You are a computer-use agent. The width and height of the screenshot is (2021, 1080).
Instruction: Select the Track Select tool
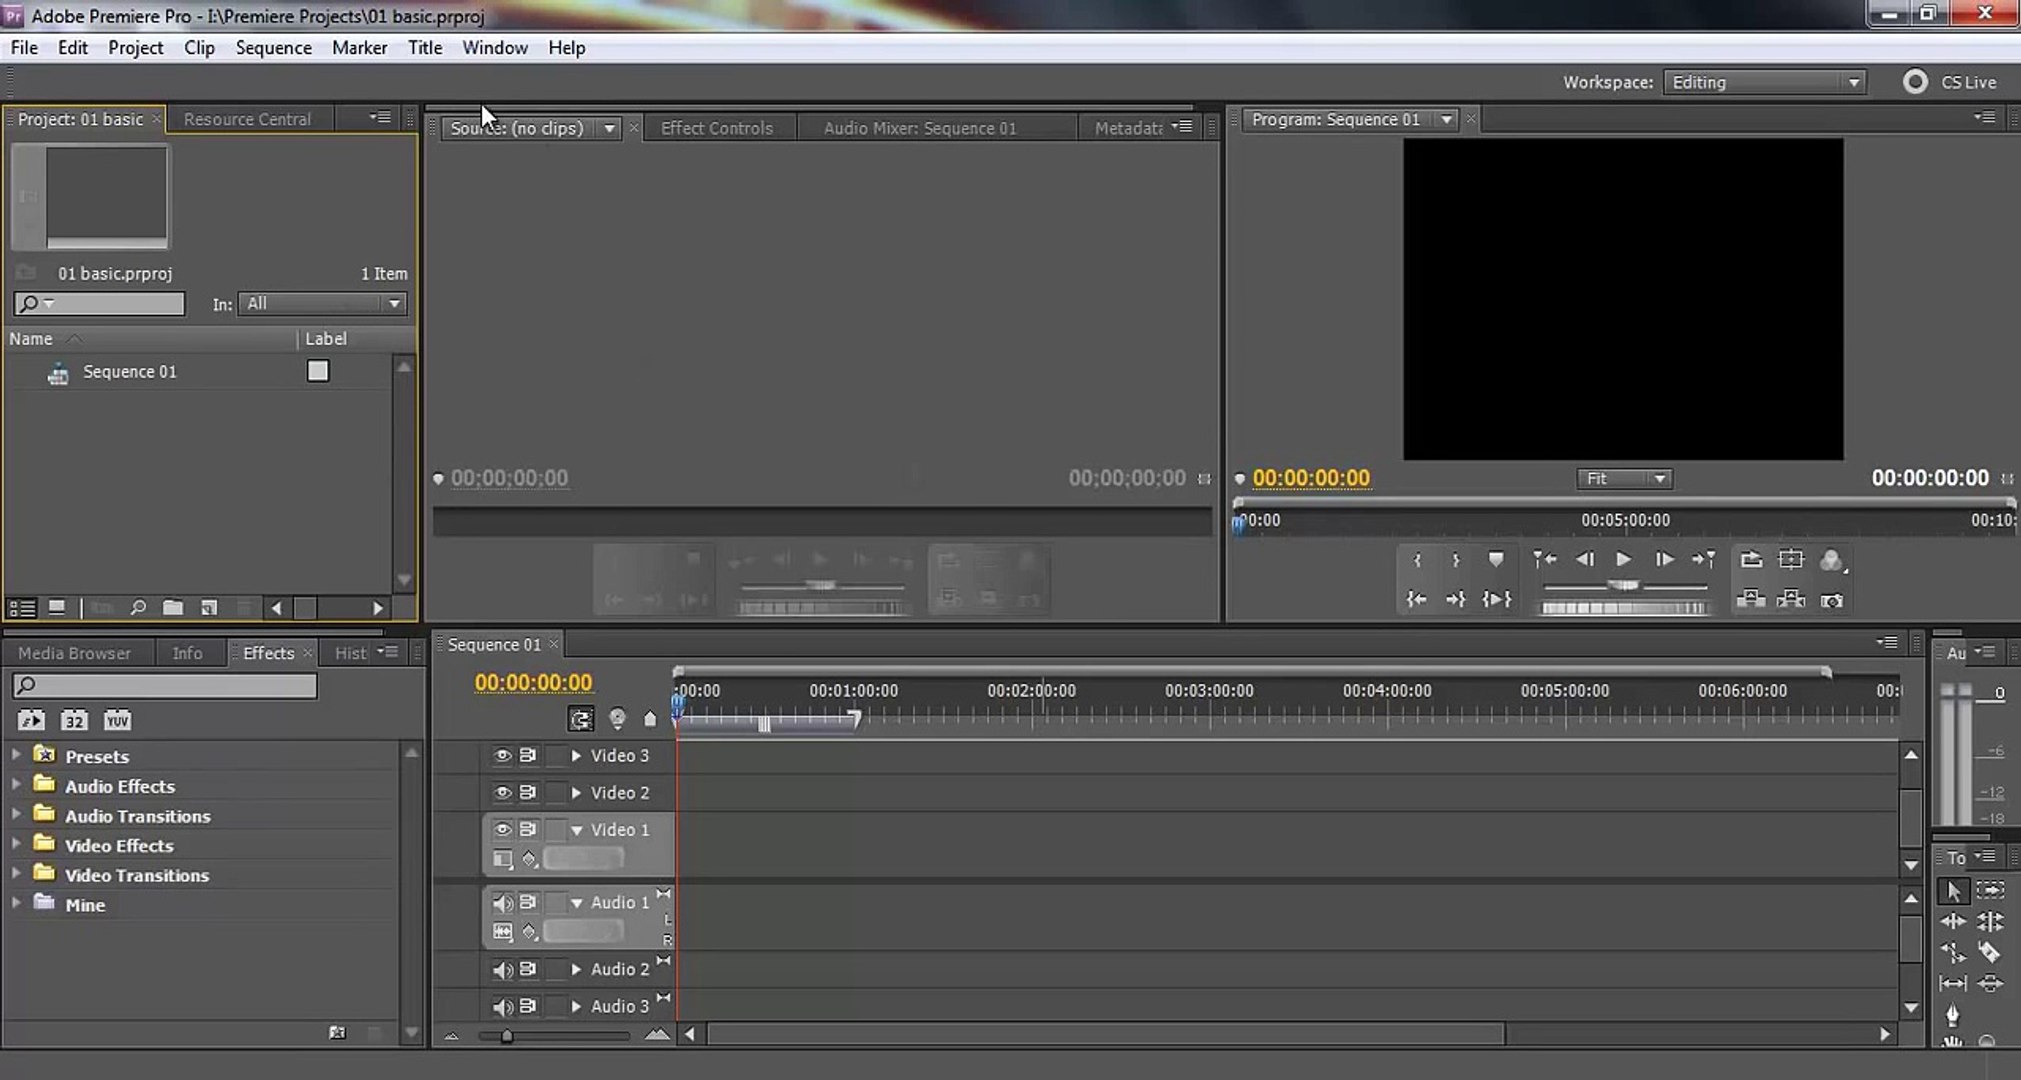1990,890
